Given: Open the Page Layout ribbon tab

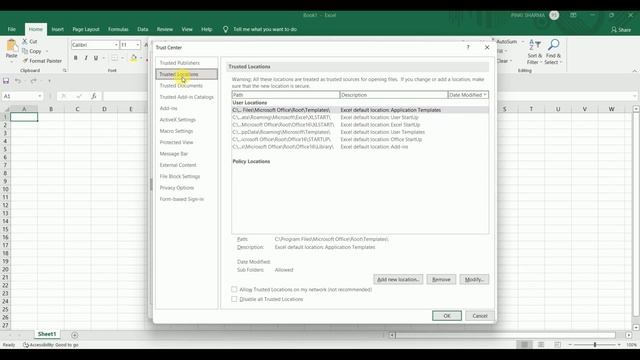Looking at the screenshot, I should [x=86, y=29].
